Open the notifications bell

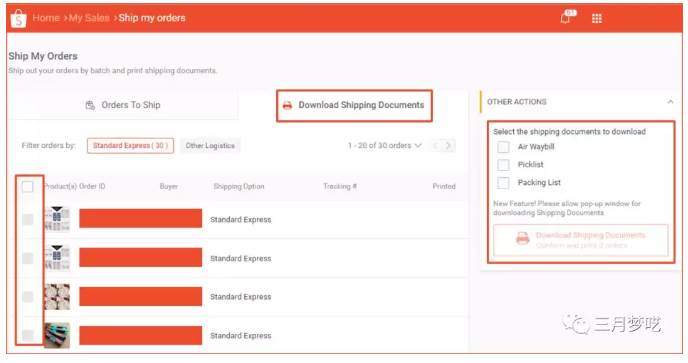[567, 18]
